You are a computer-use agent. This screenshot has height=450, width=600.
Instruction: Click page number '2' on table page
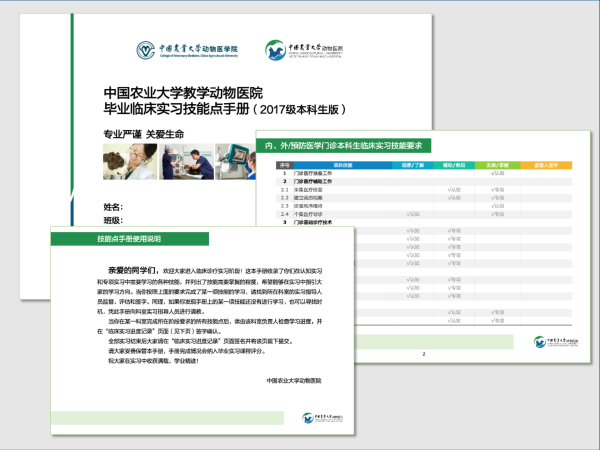point(424,354)
